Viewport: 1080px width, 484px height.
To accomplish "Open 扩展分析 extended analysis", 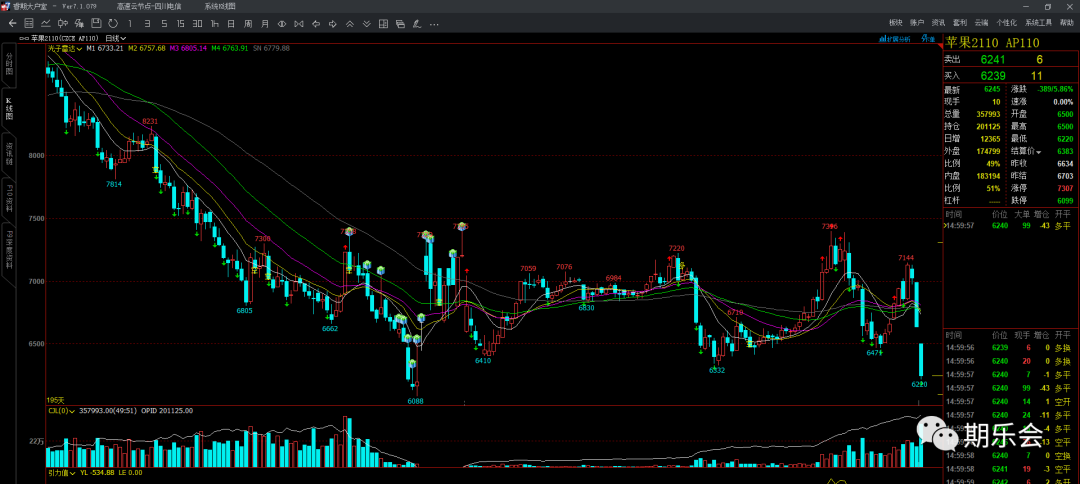I will click(895, 39).
